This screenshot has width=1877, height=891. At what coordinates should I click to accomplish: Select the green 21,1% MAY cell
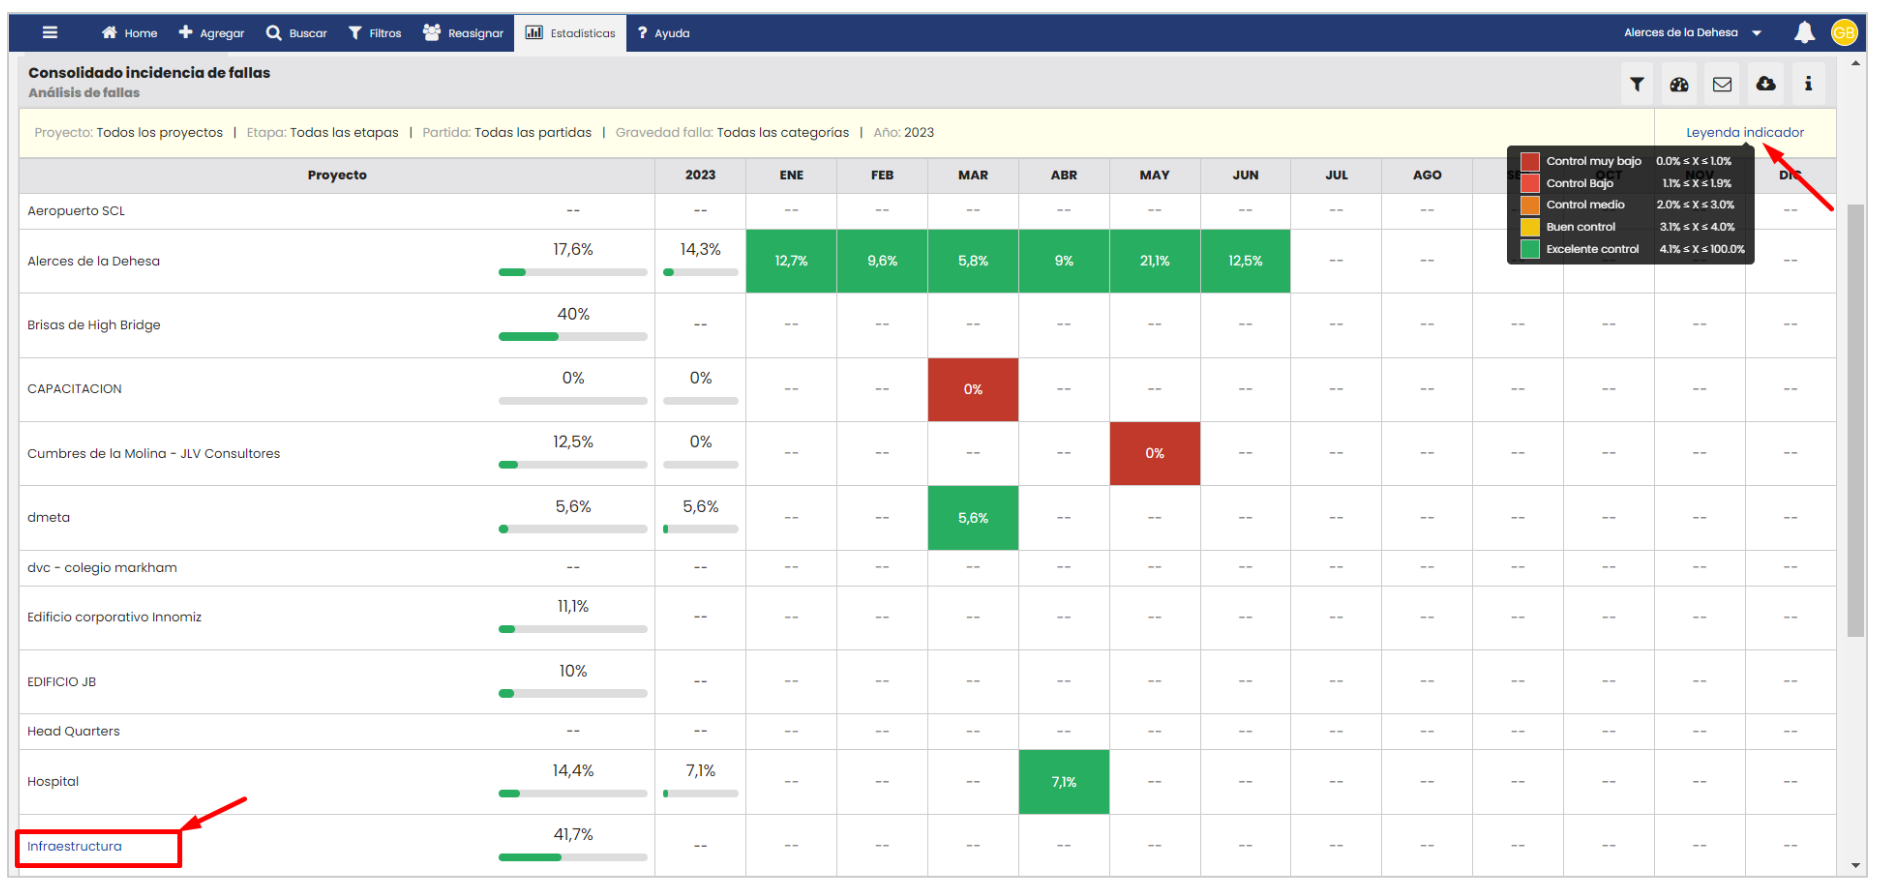pos(1154,261)
